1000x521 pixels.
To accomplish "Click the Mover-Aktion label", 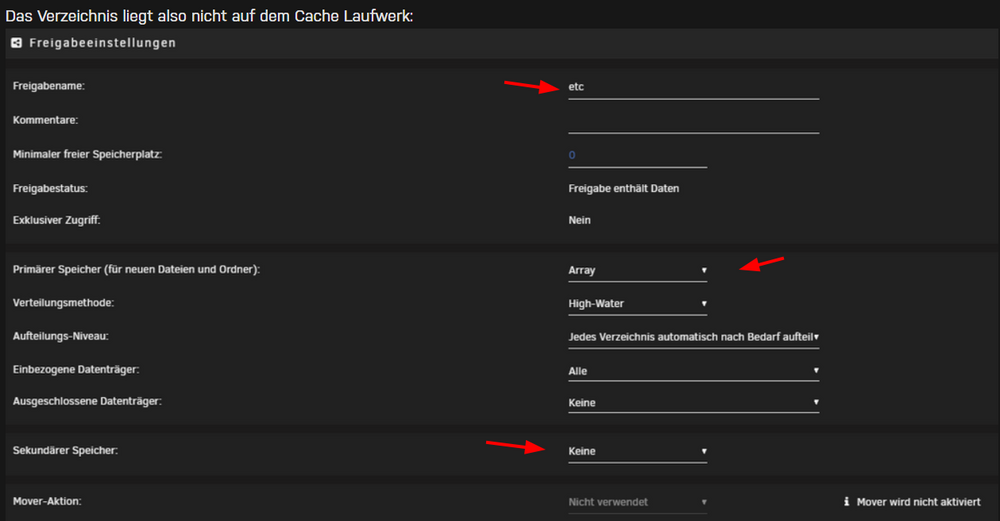I will (x=47, y=502).
